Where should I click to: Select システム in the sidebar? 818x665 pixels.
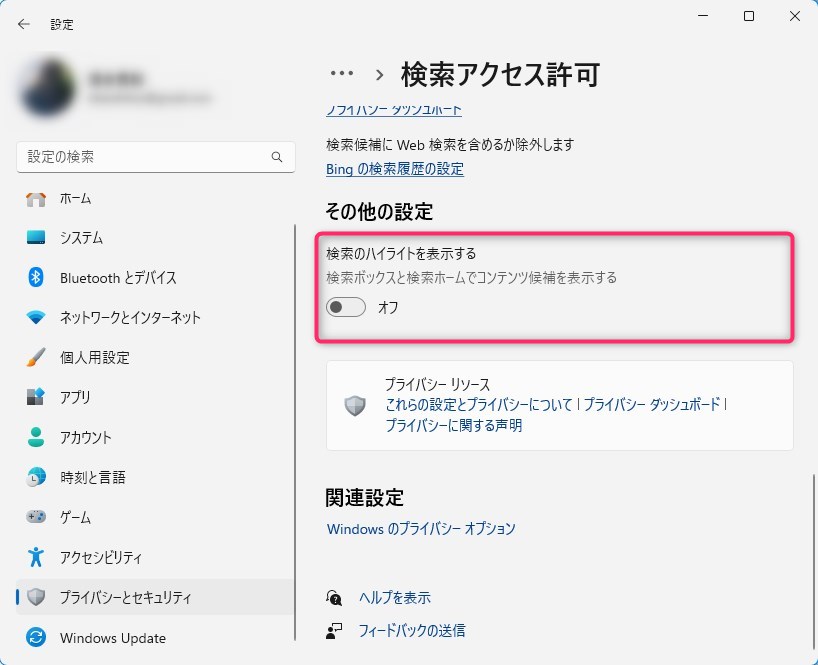click(x=81, y=238)
